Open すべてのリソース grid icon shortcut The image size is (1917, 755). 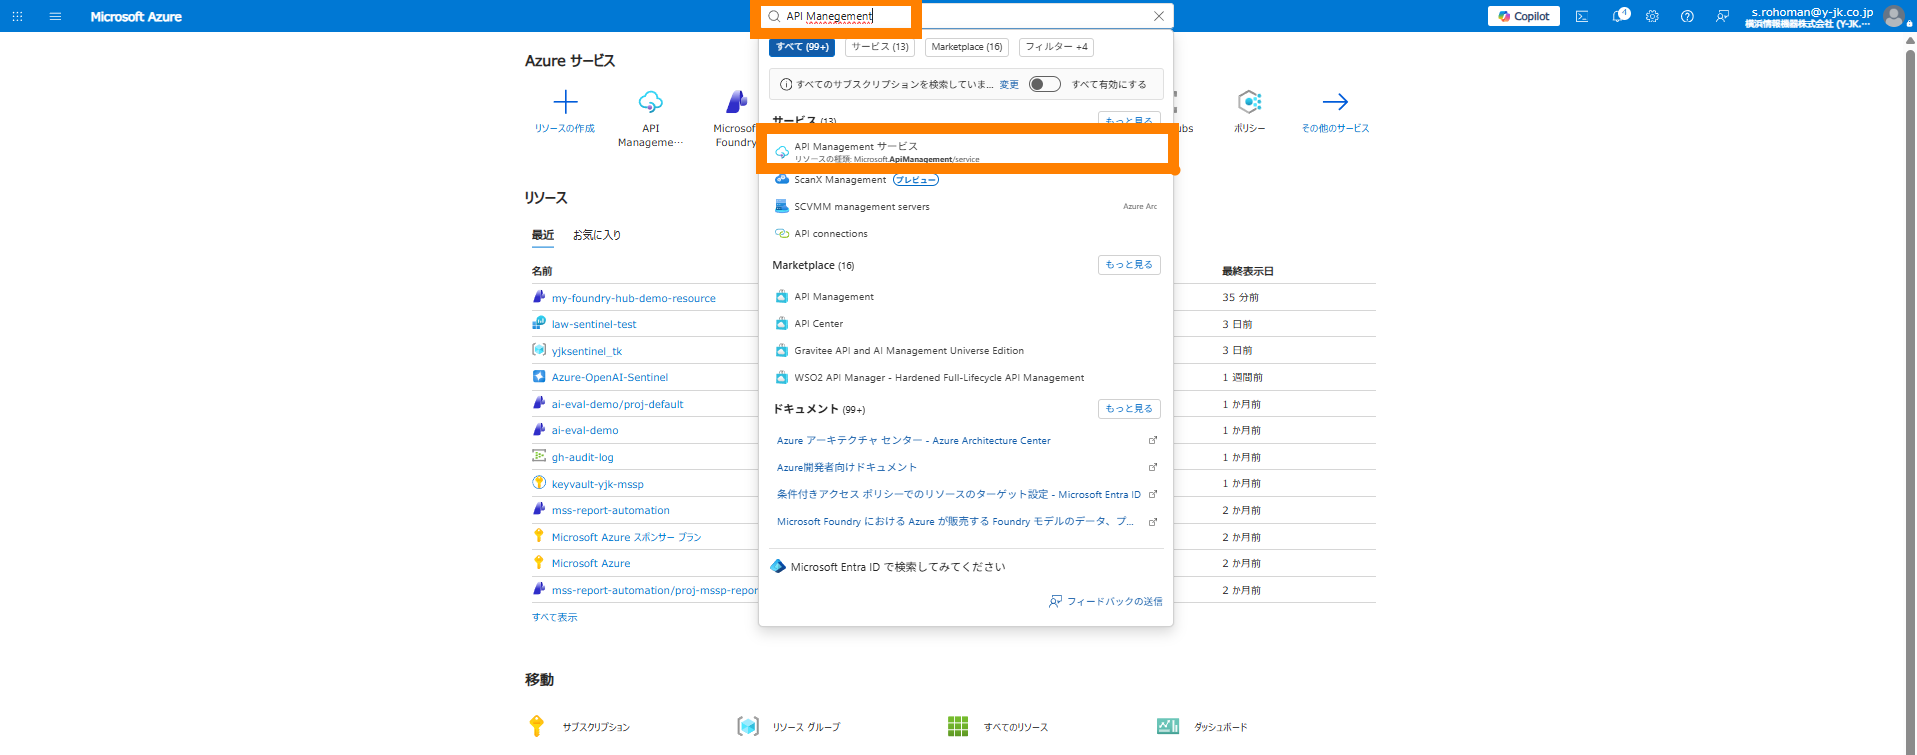tap(958, 726)
